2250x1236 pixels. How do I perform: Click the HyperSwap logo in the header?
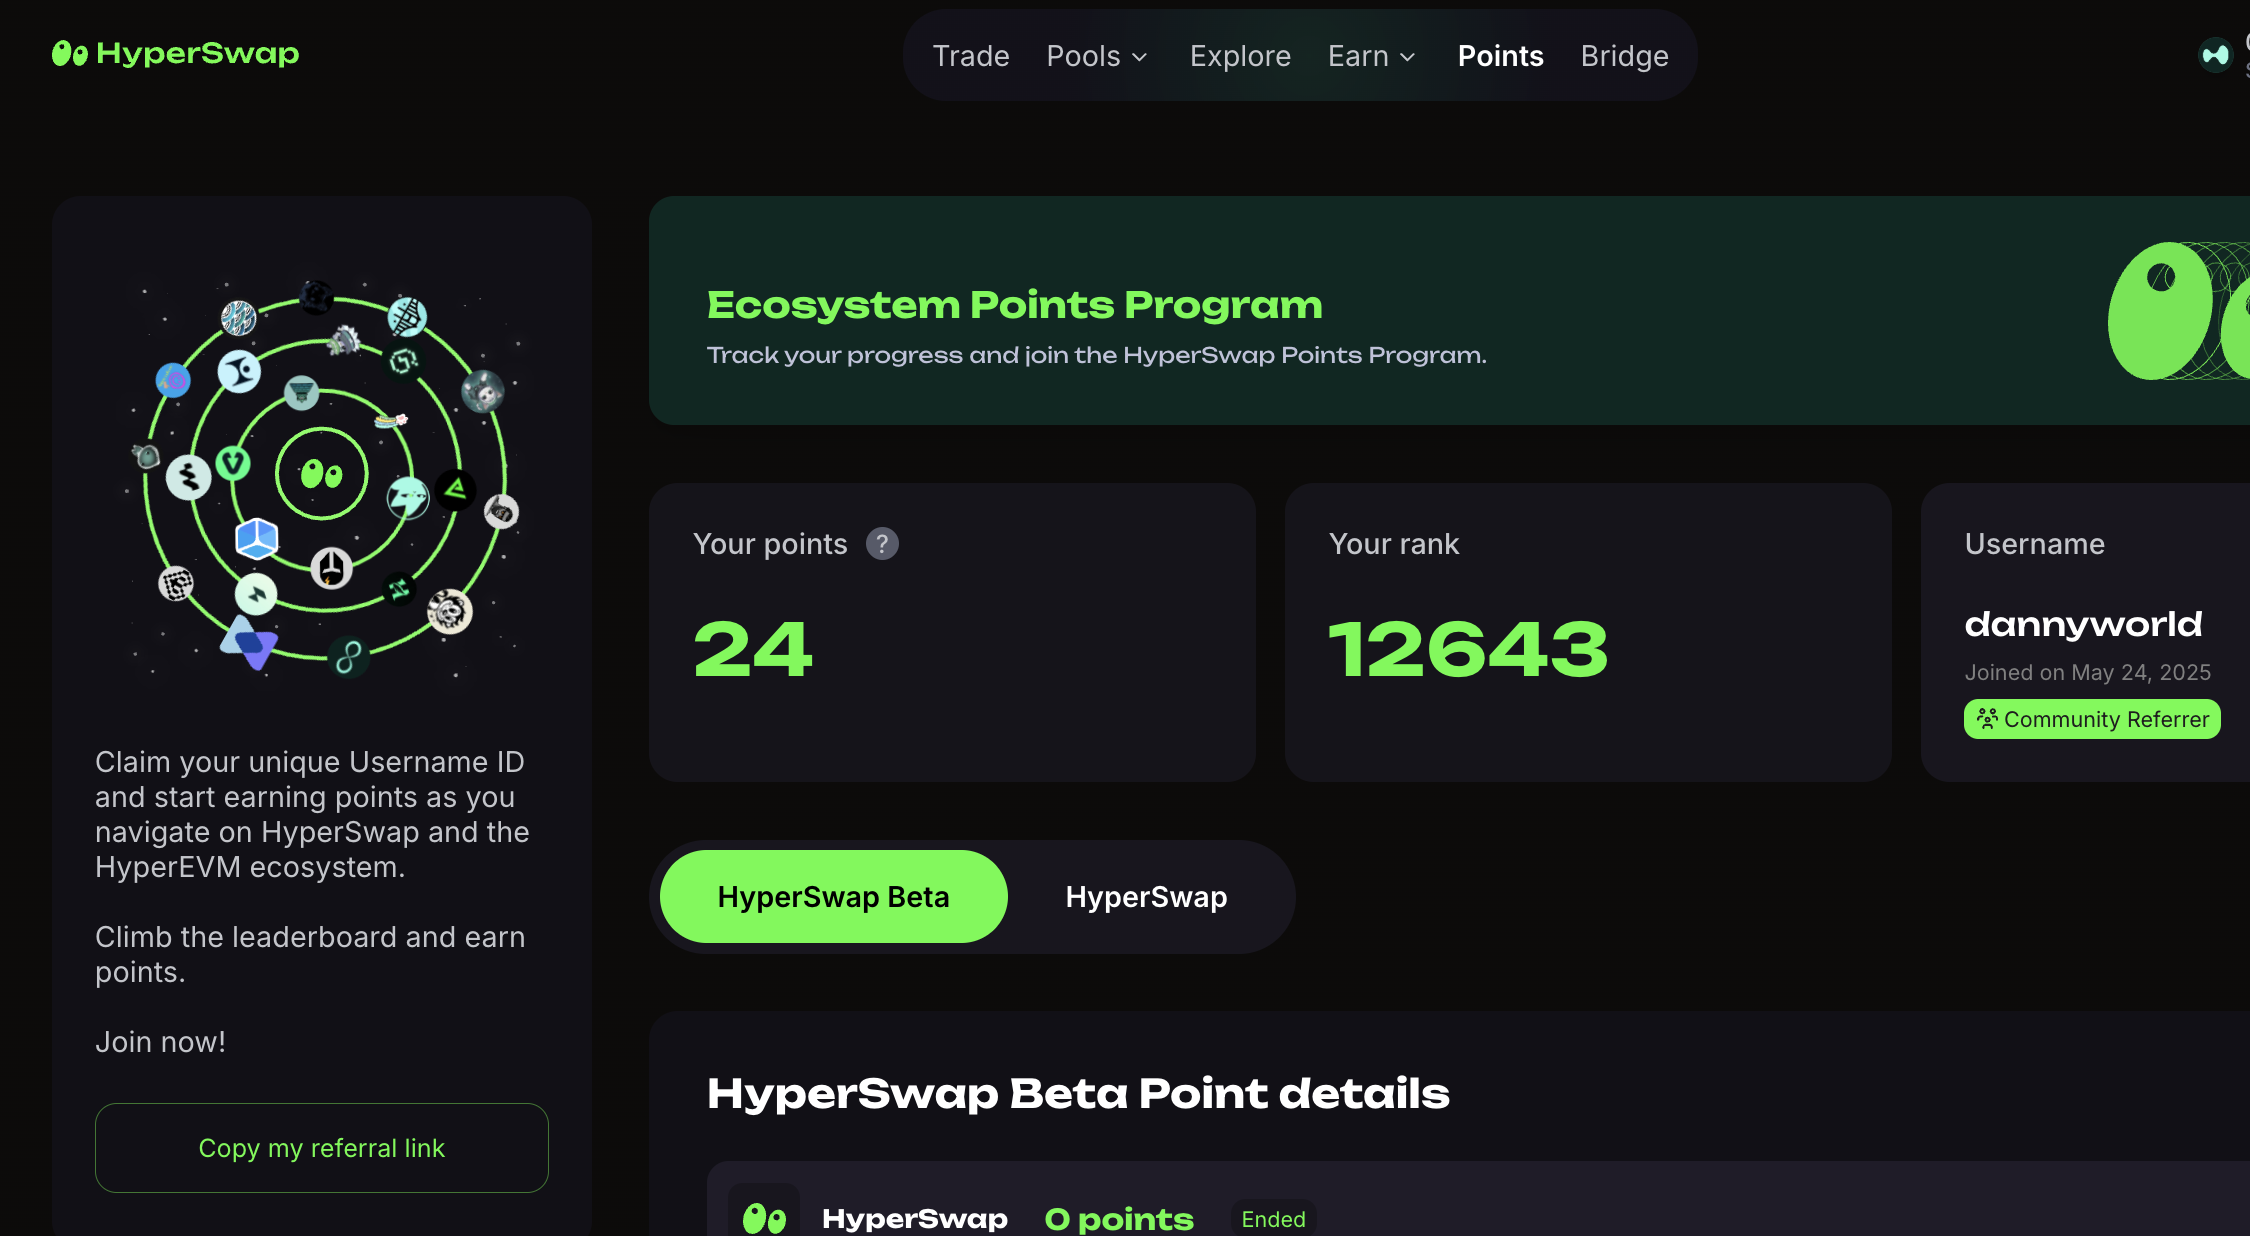[x=175, y=53]
